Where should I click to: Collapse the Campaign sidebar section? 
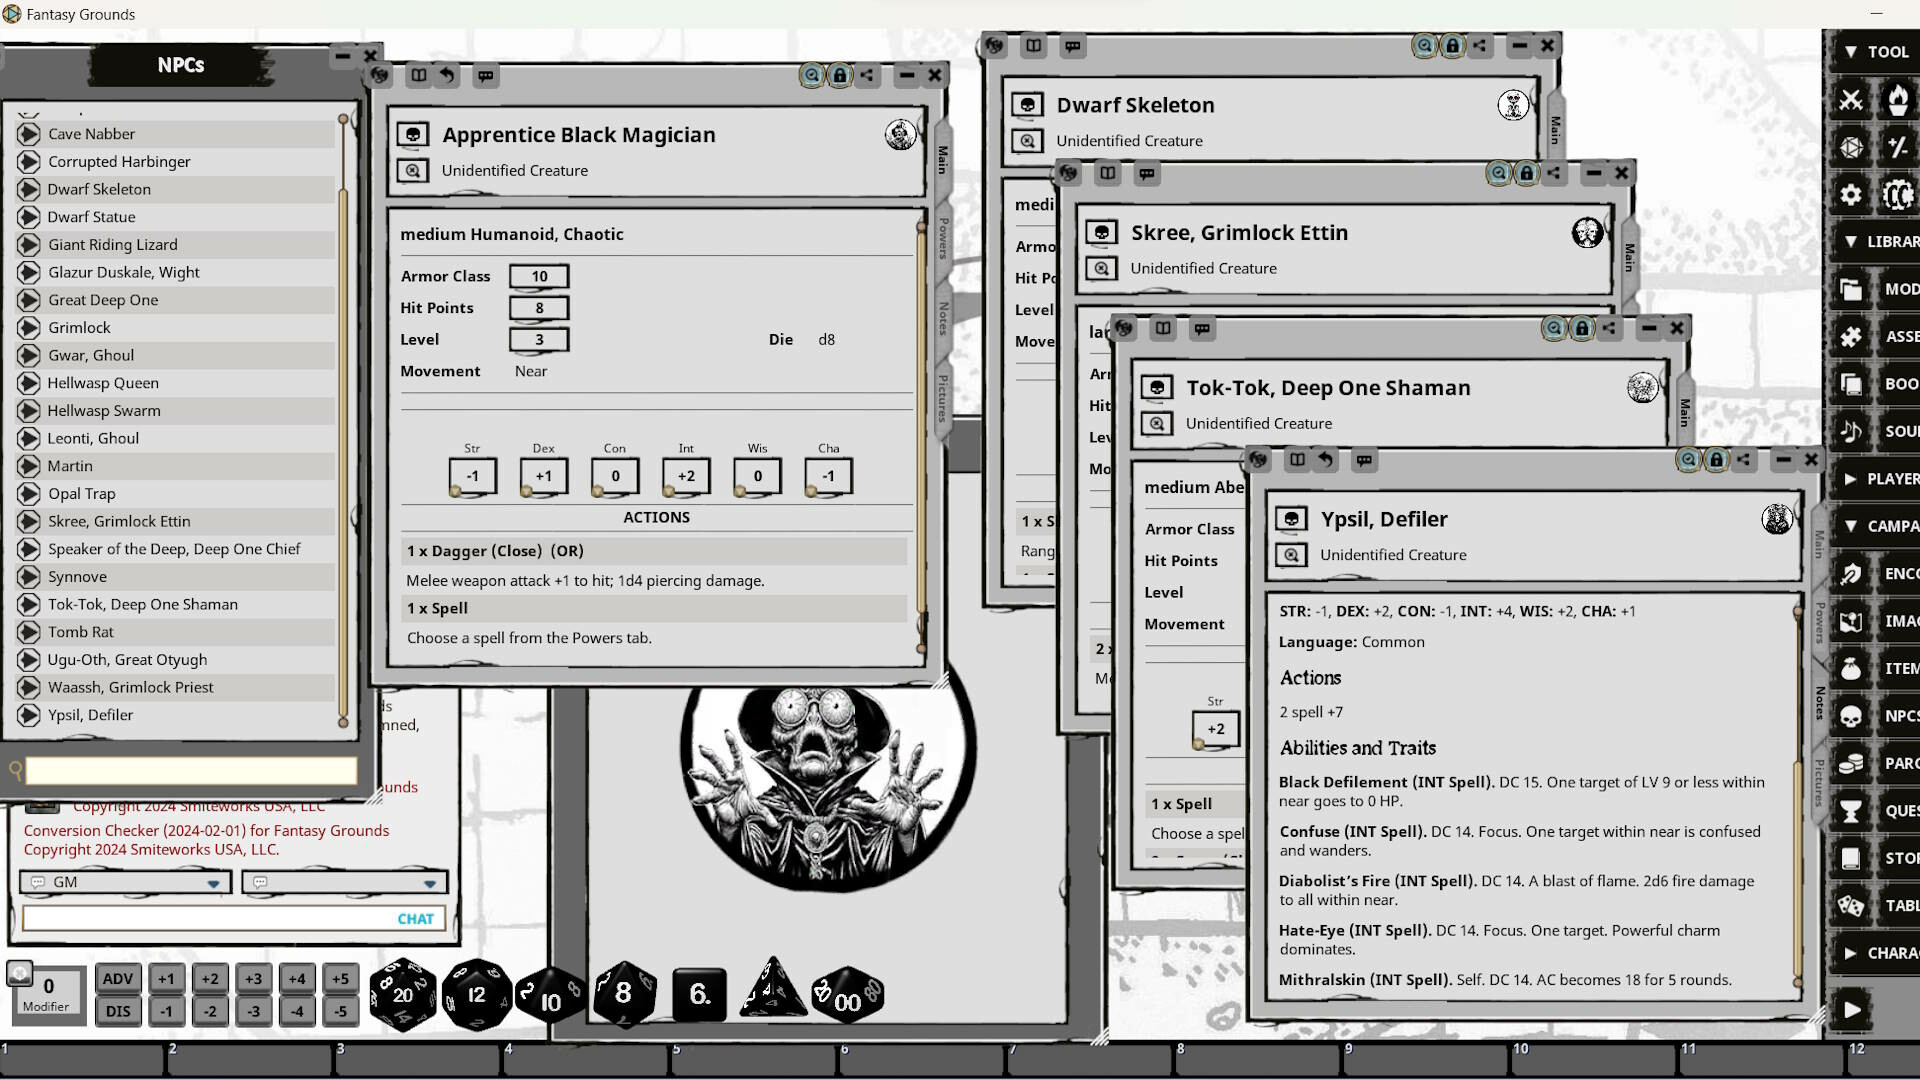tap(1851, 526)
